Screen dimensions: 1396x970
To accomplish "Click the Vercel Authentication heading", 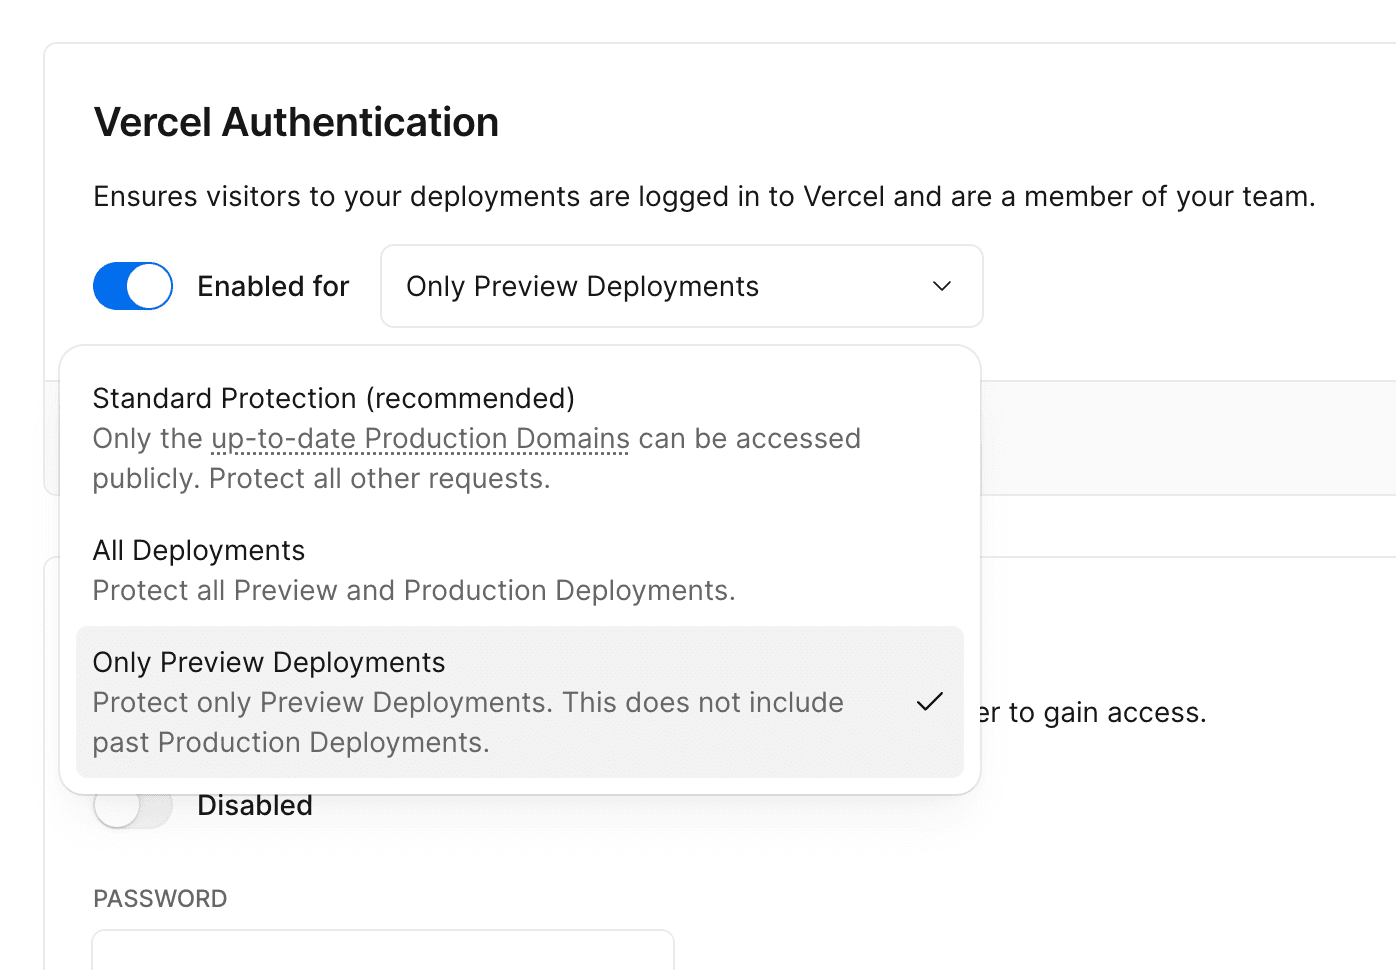I will pyautogui.click(x=296, y=123).
